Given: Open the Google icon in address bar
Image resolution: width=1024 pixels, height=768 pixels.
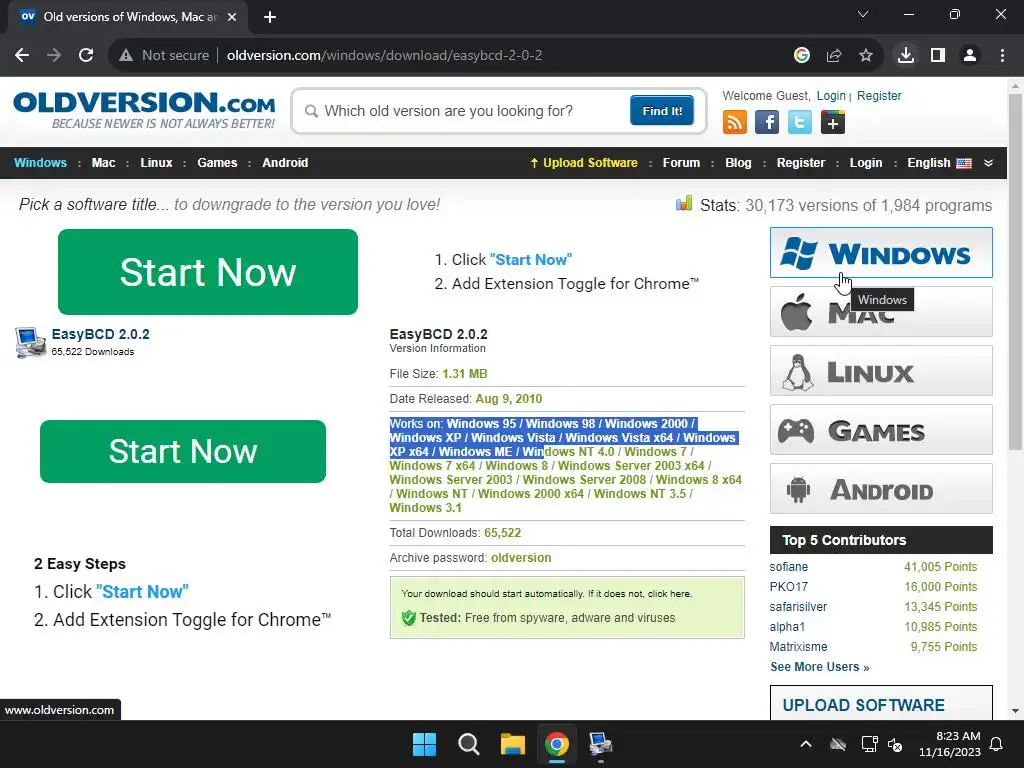Looking at the screenshot, I should pyautogui.click(x=802, y=56).
